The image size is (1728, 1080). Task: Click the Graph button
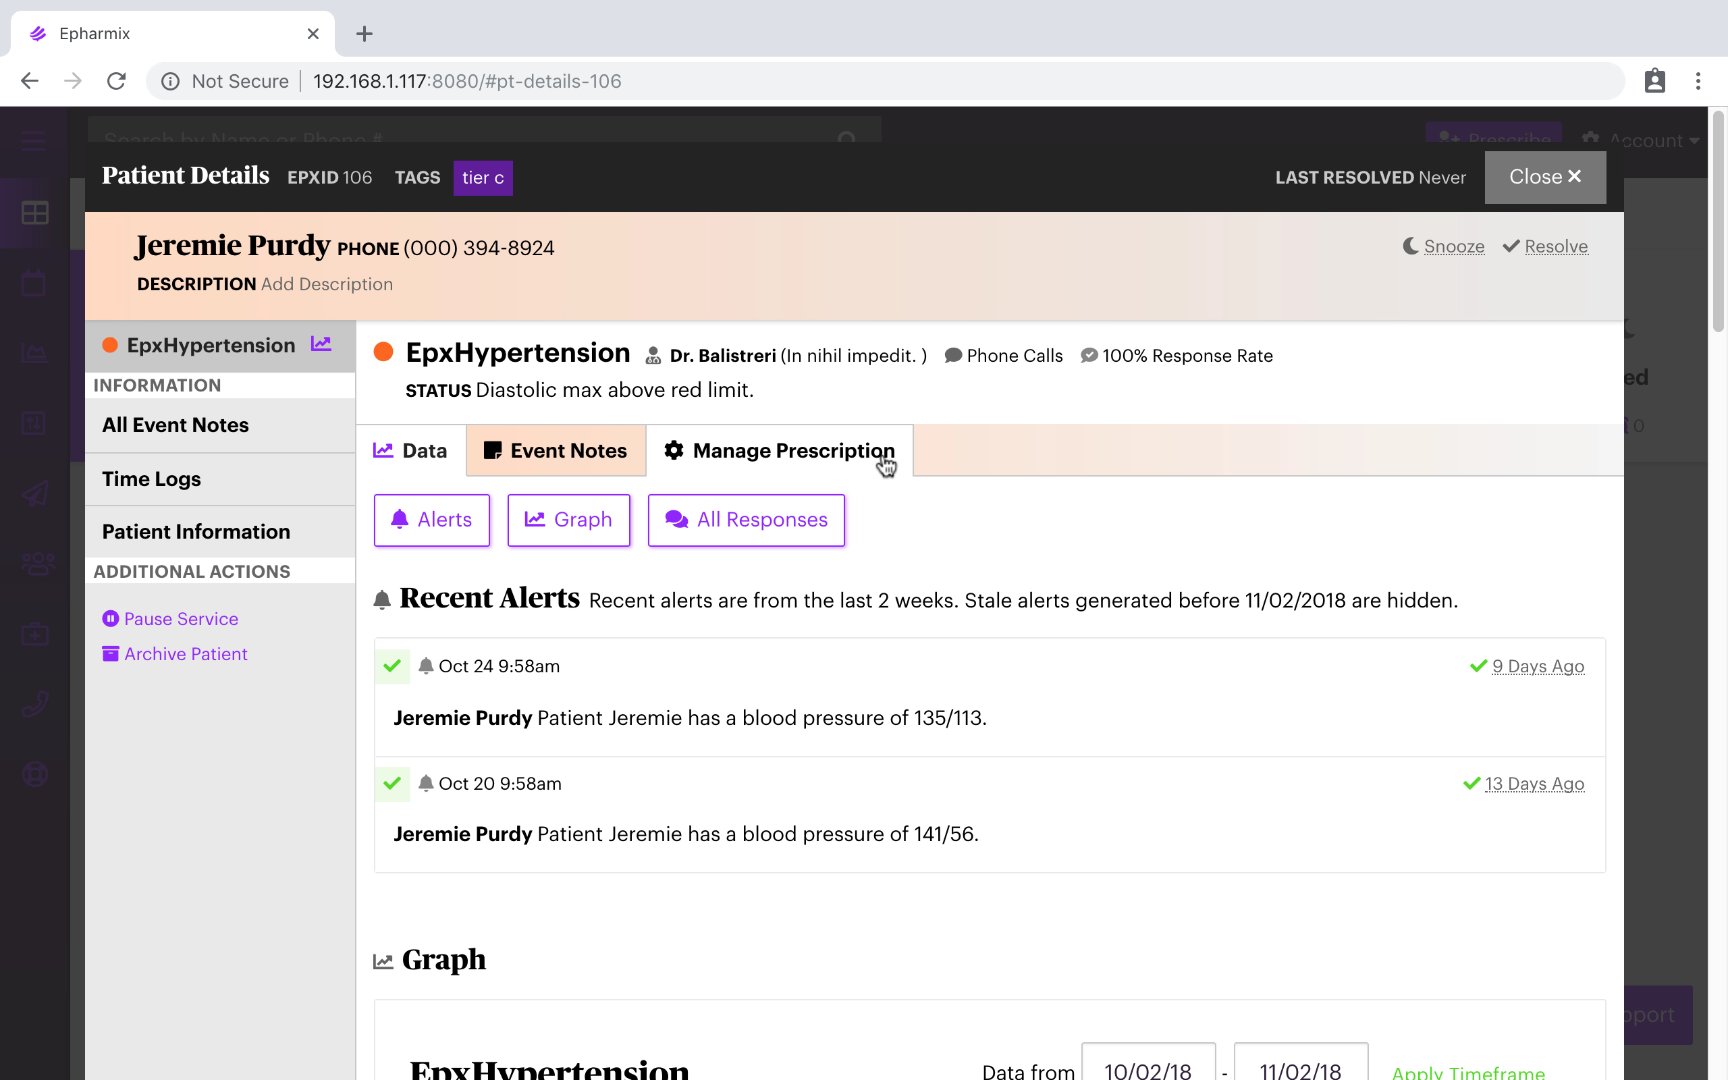(x=569, y=520)
